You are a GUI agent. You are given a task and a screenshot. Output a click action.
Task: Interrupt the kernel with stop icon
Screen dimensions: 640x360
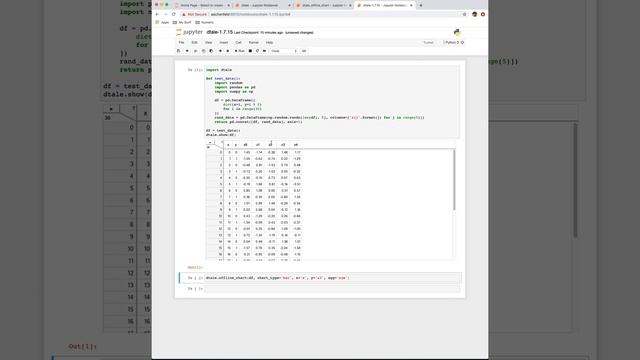tap(250, 51)
